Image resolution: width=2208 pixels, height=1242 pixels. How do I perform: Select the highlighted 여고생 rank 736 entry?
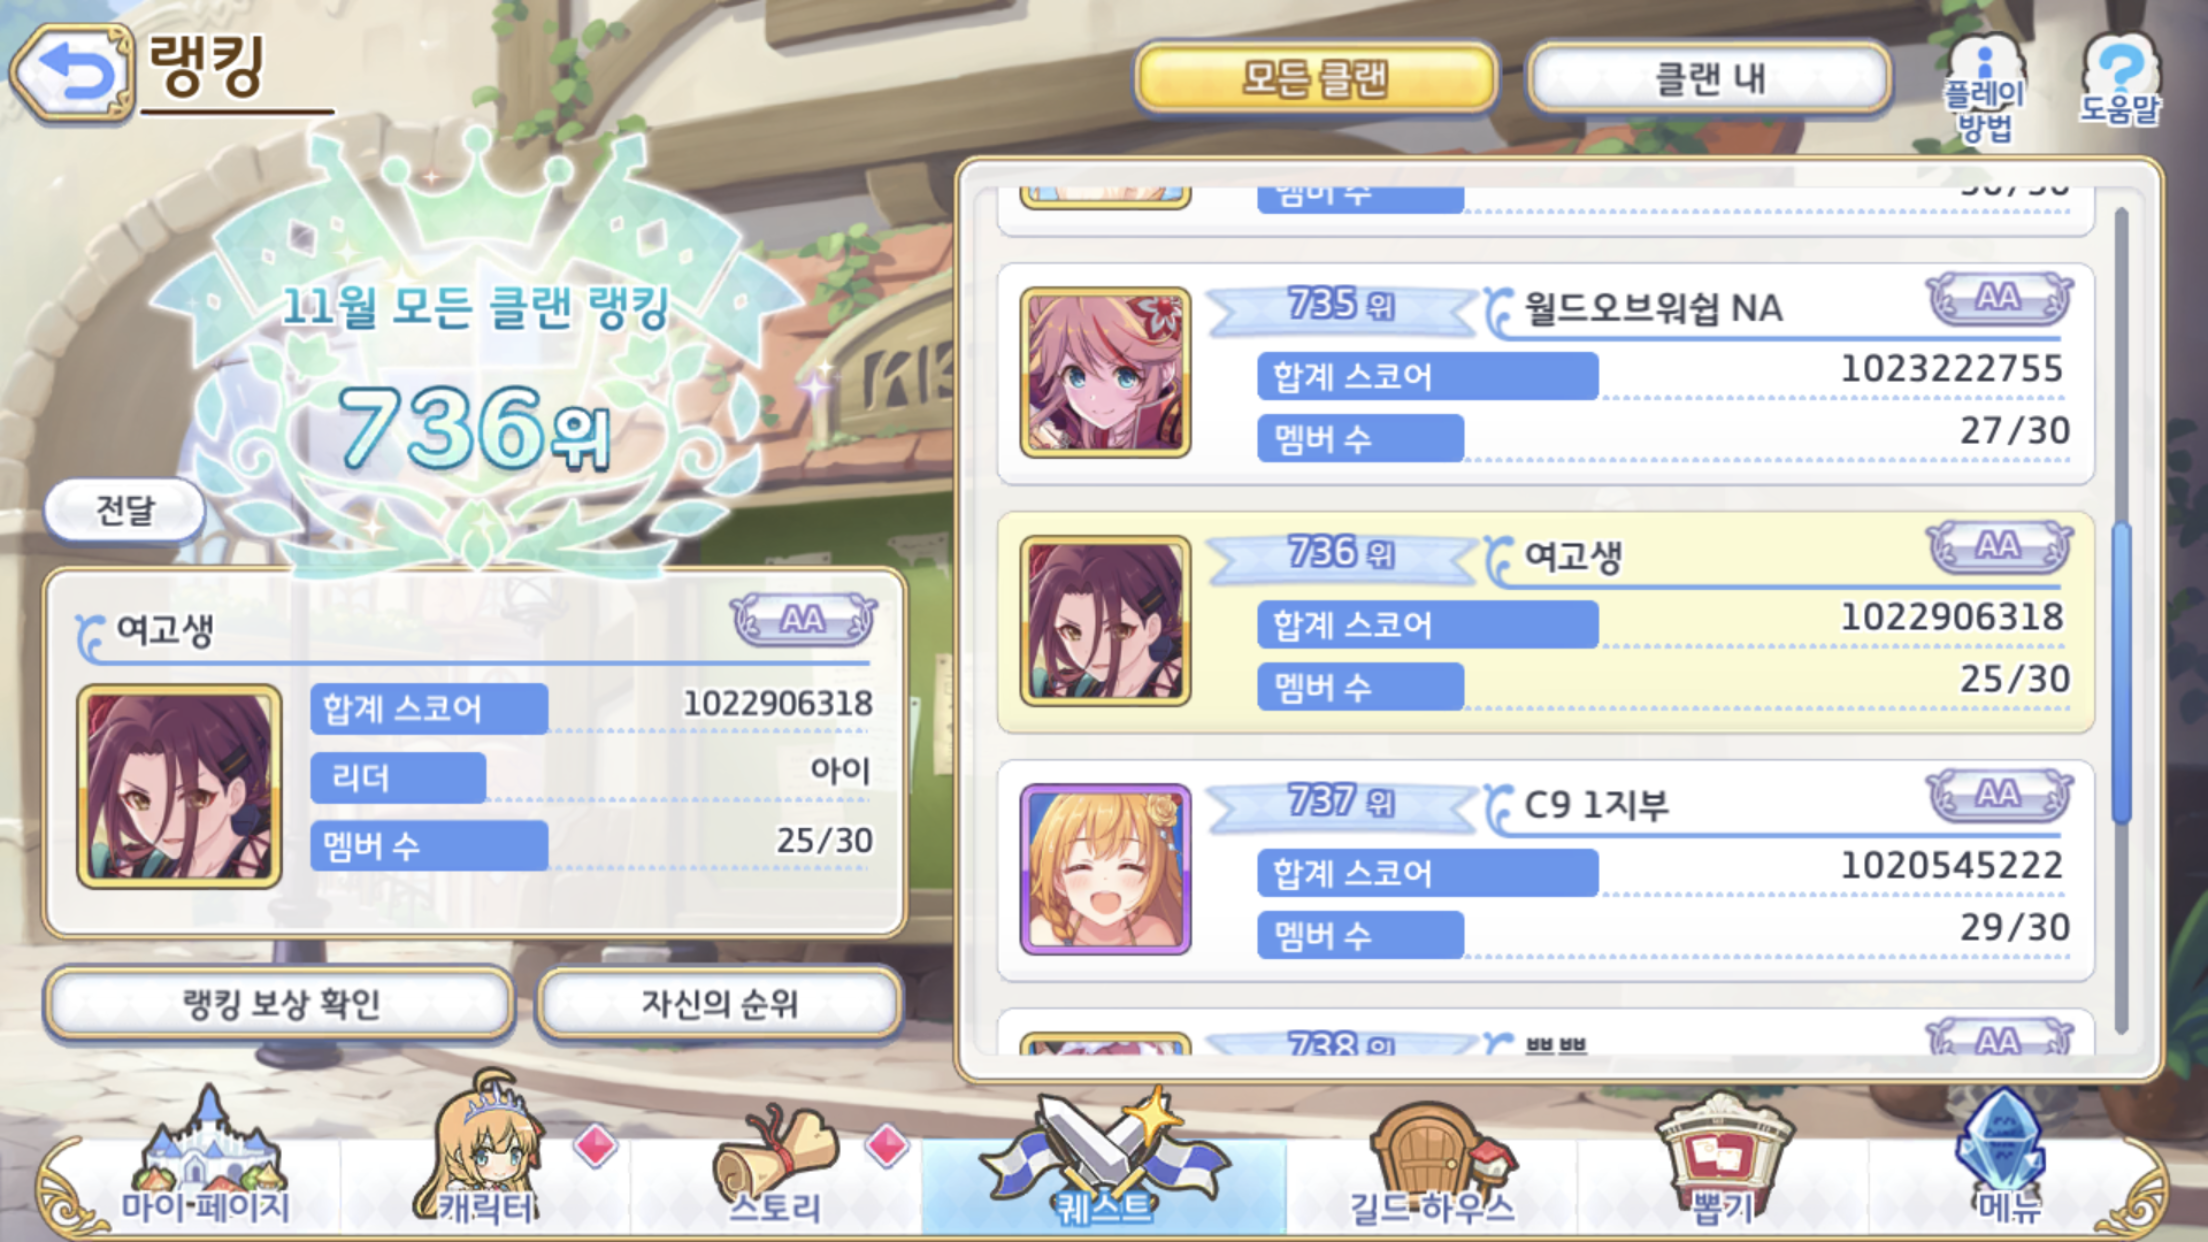pos(1545,622)
